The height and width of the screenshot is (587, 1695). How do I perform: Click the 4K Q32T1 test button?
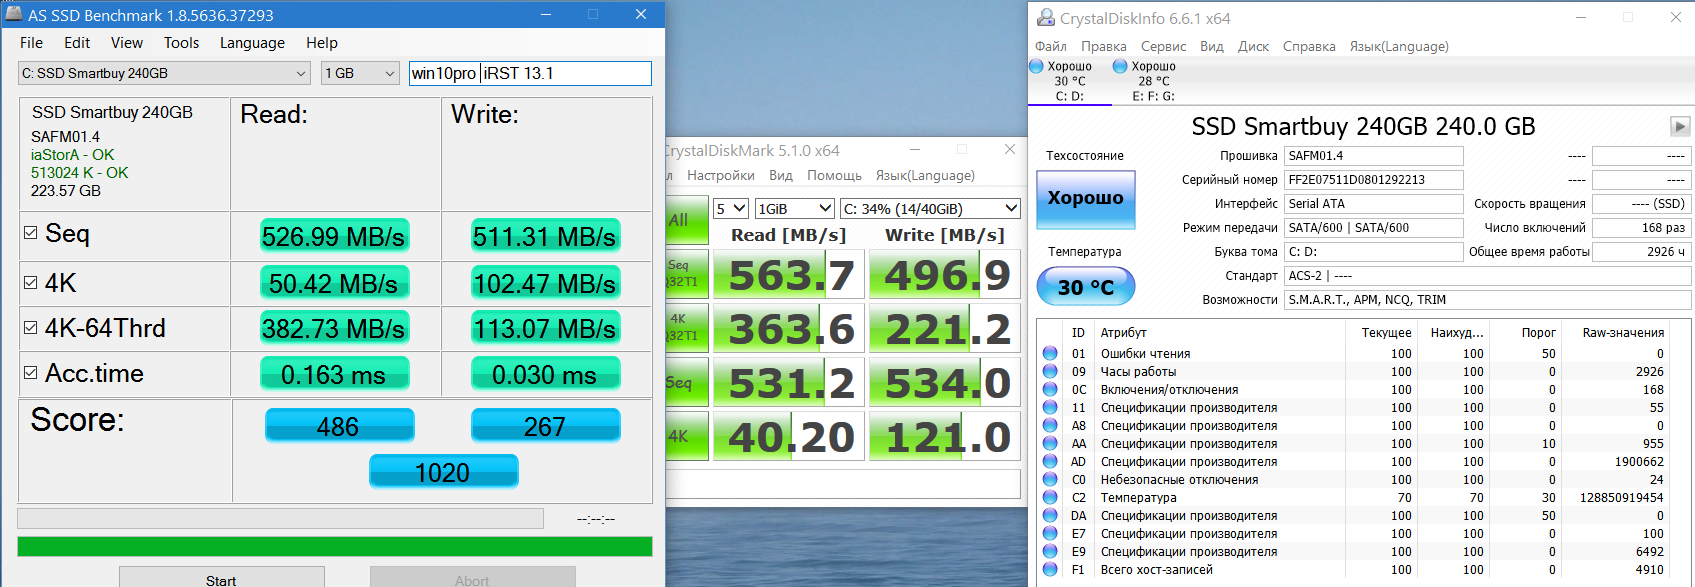(x=686, y=328)
